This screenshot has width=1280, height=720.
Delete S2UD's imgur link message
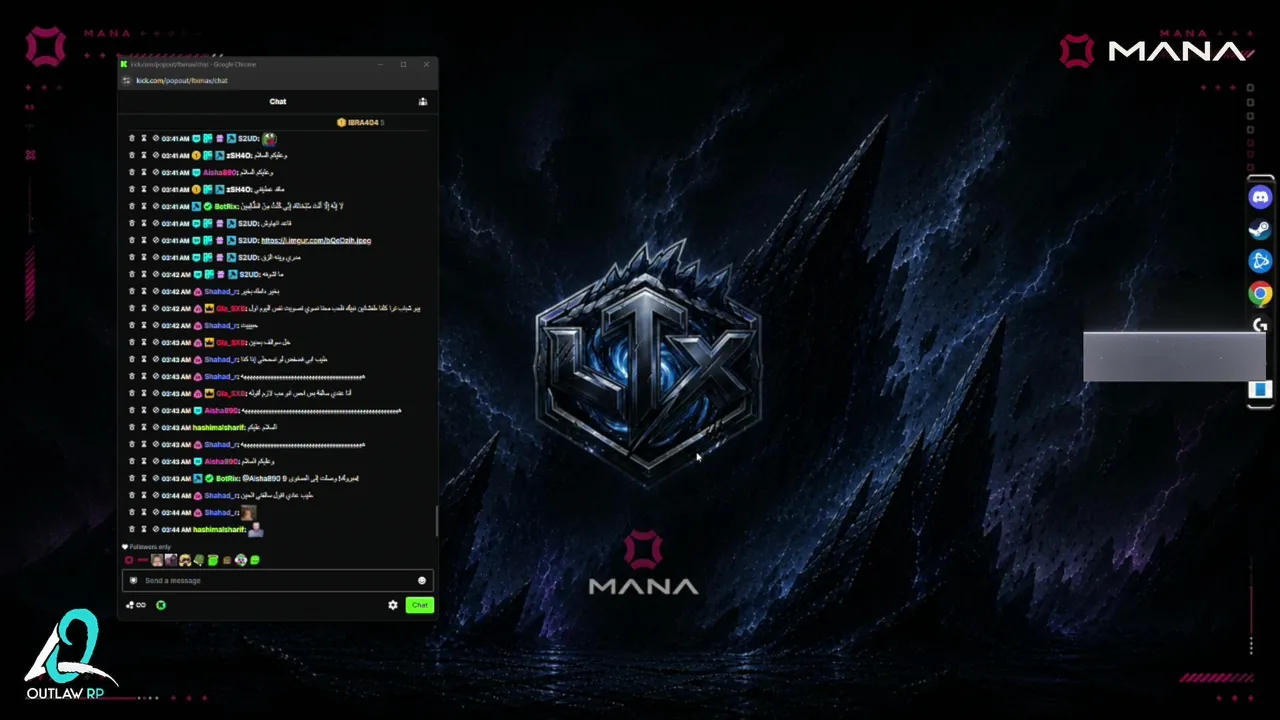(x=131, y=240)
